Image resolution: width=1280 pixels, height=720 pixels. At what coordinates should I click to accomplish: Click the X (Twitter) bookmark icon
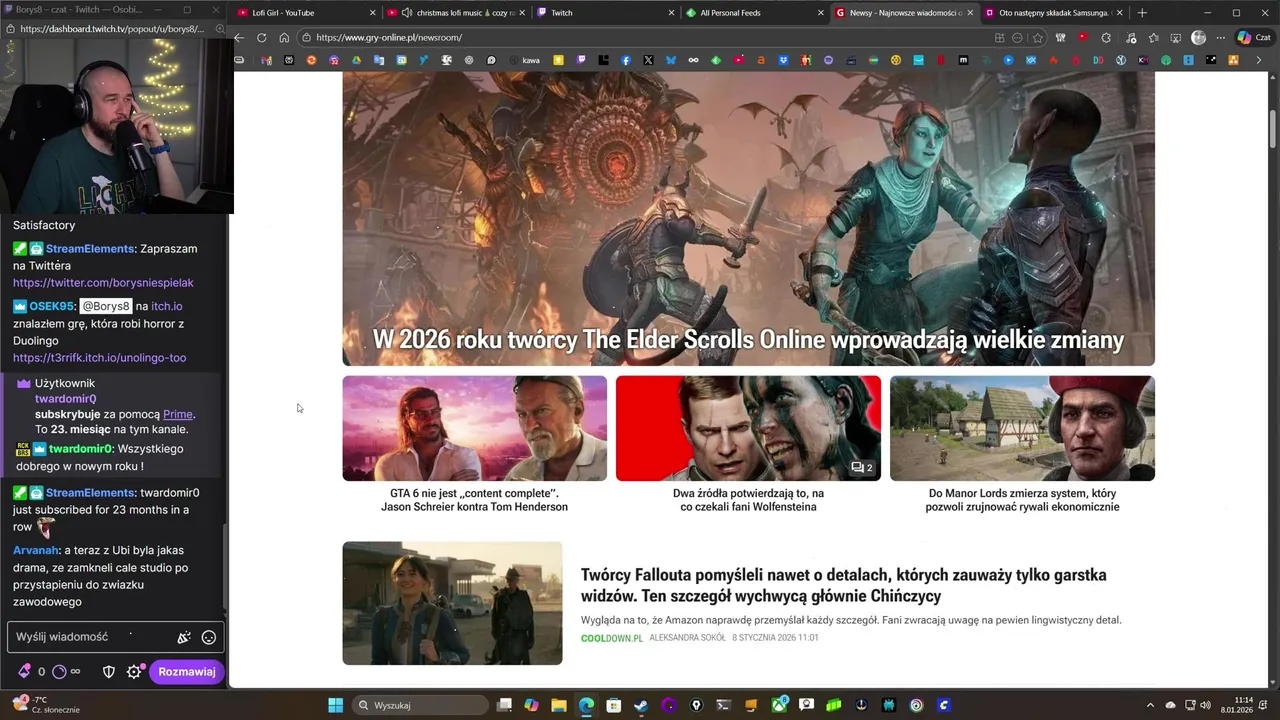click(648, 60)
